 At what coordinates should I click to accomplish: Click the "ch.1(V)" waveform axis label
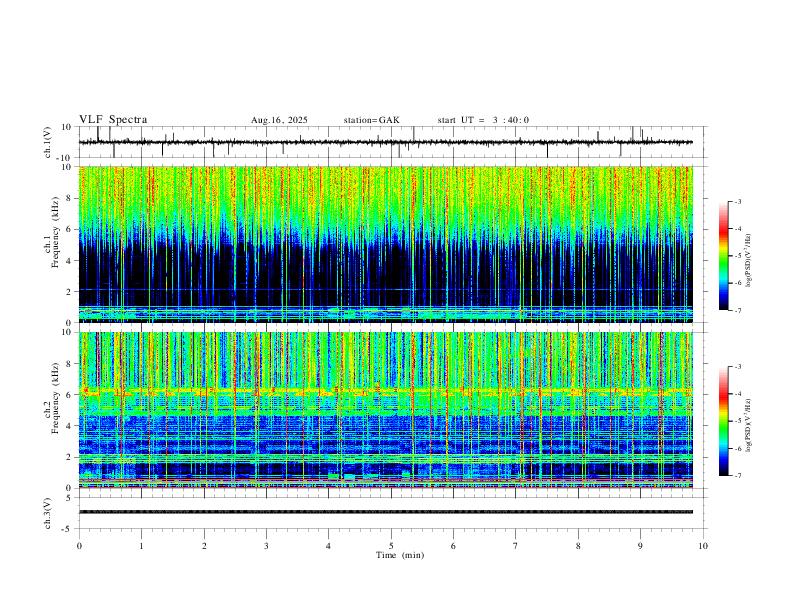[48, 142]
